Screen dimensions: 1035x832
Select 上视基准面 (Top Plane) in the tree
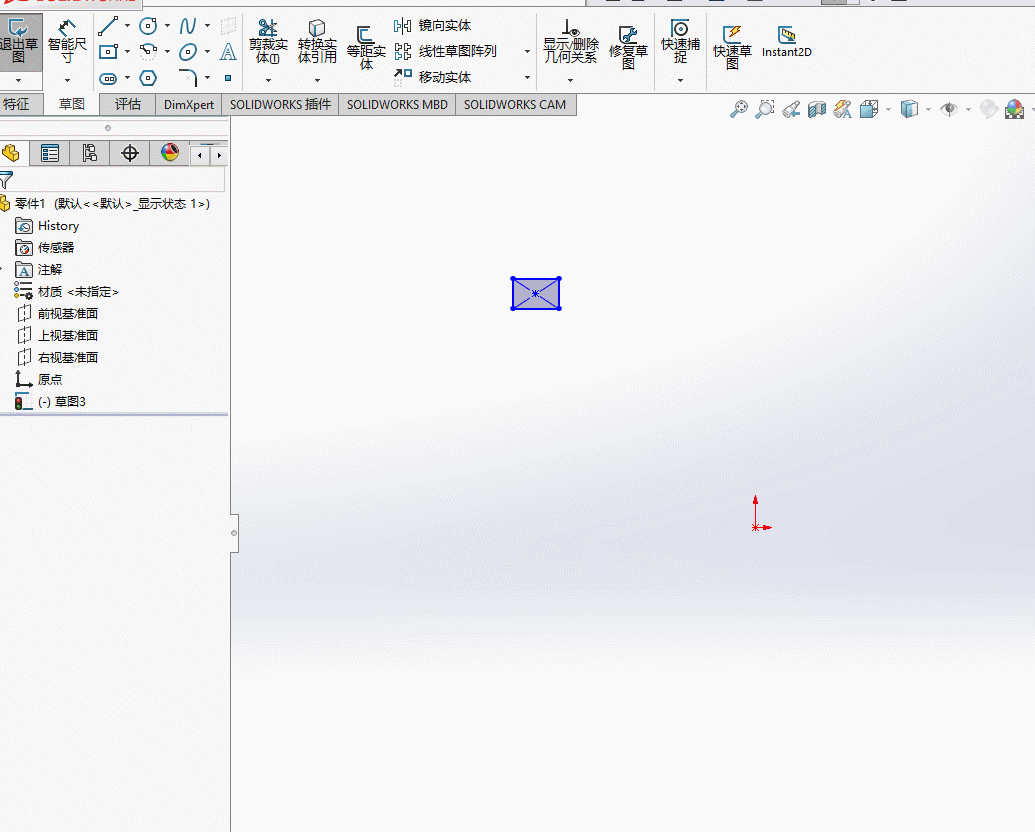(x=57, y=335)
